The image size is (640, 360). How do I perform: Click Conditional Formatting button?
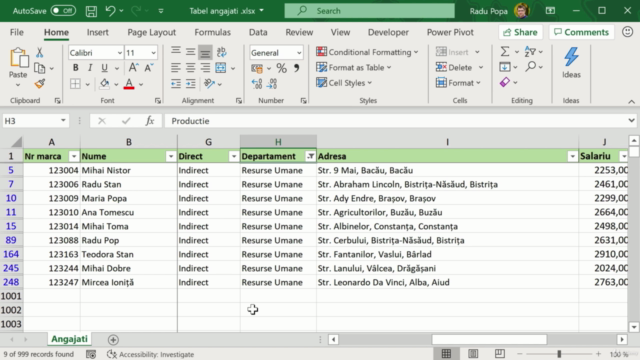367,52
